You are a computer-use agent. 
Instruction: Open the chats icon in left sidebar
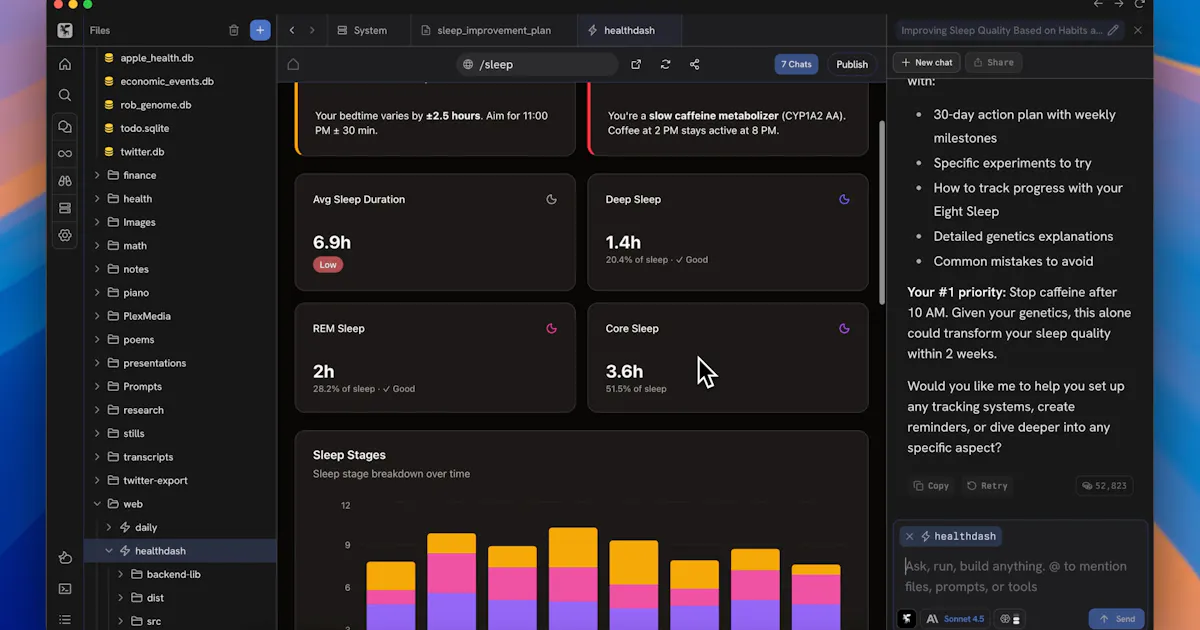point(65,127)
